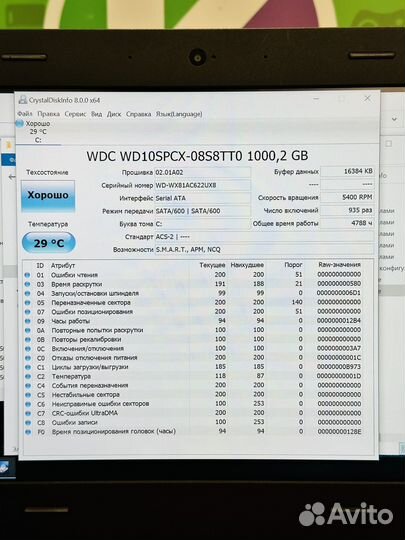
Task: Click raw value 00000000128E
Action: [x=339, y=431]
